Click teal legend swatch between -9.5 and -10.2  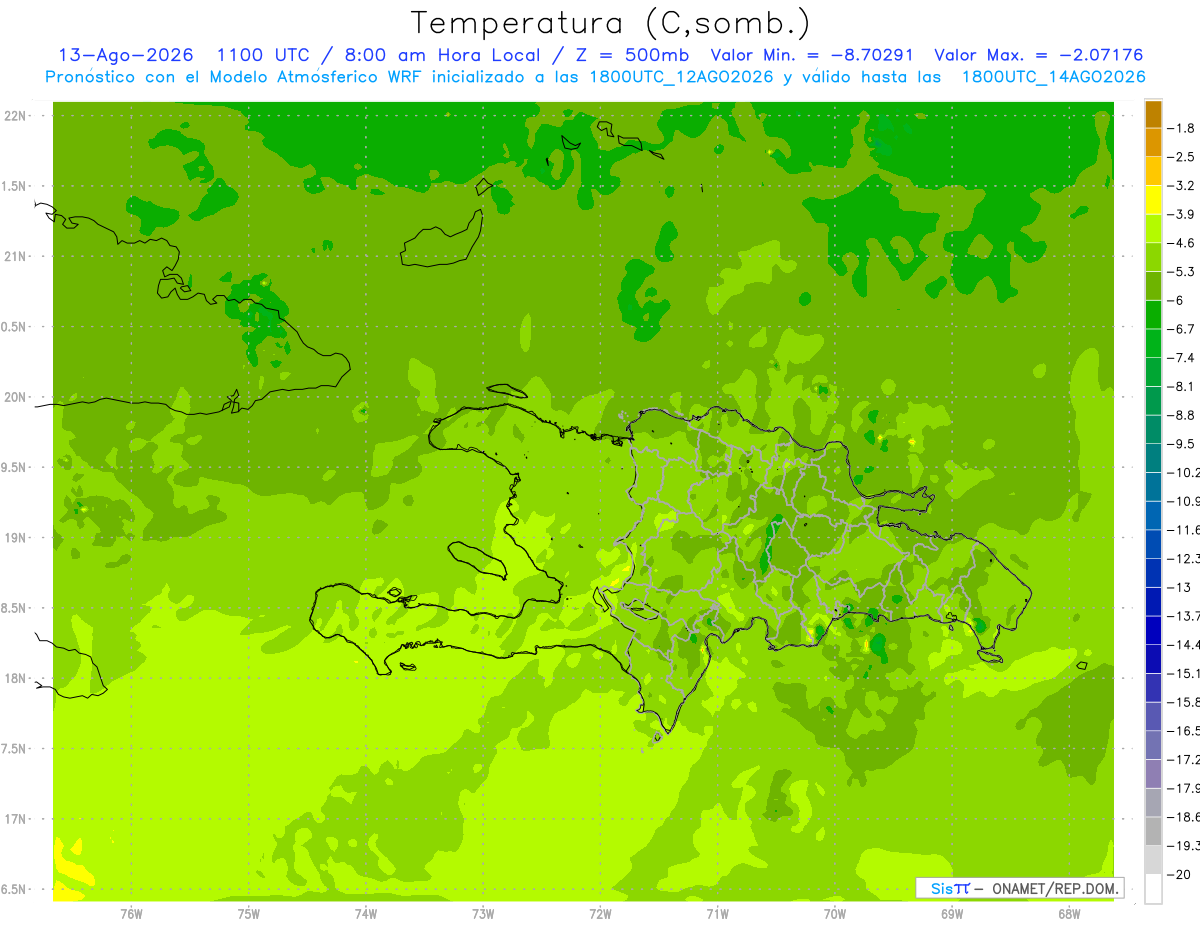point(1153,458)
